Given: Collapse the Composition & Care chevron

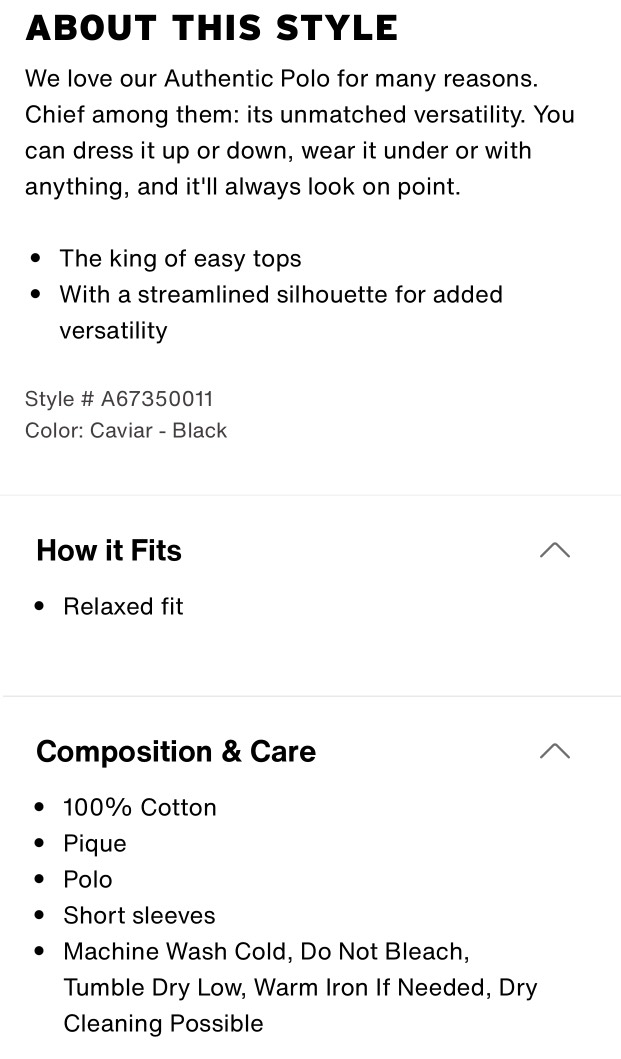Looking at the screenshot, I should click(x=555, y=751).
